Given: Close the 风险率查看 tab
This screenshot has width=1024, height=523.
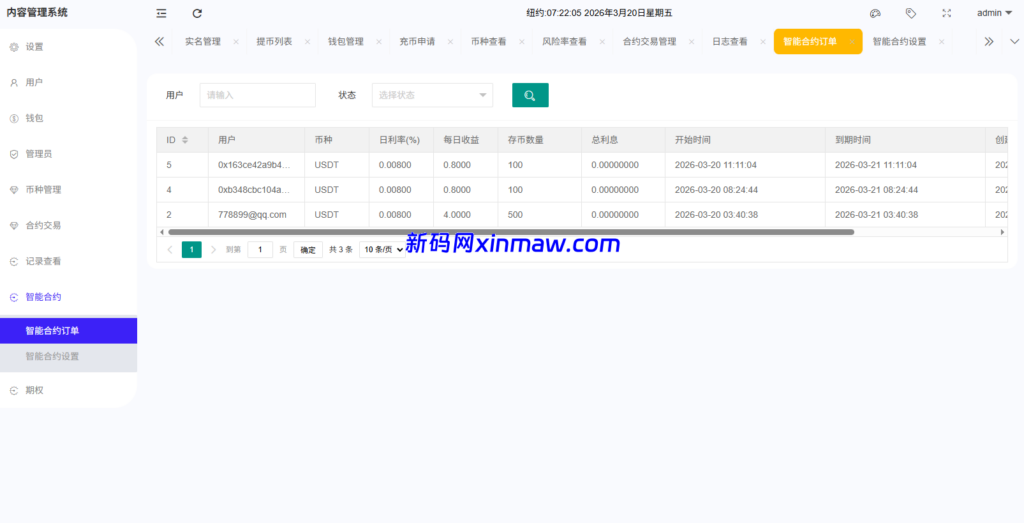Looking at the screenshot, I should tap(601, 42).
